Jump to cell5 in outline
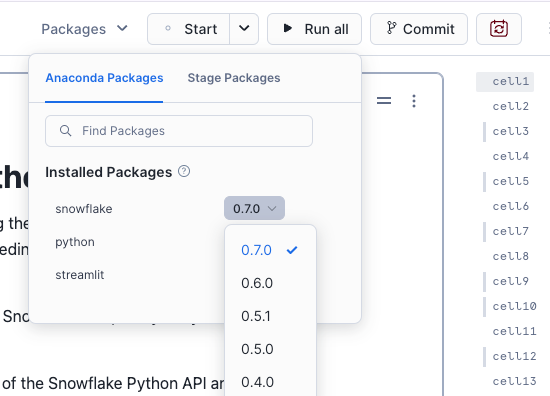550x396 pixels. click(x=510, y=181)
